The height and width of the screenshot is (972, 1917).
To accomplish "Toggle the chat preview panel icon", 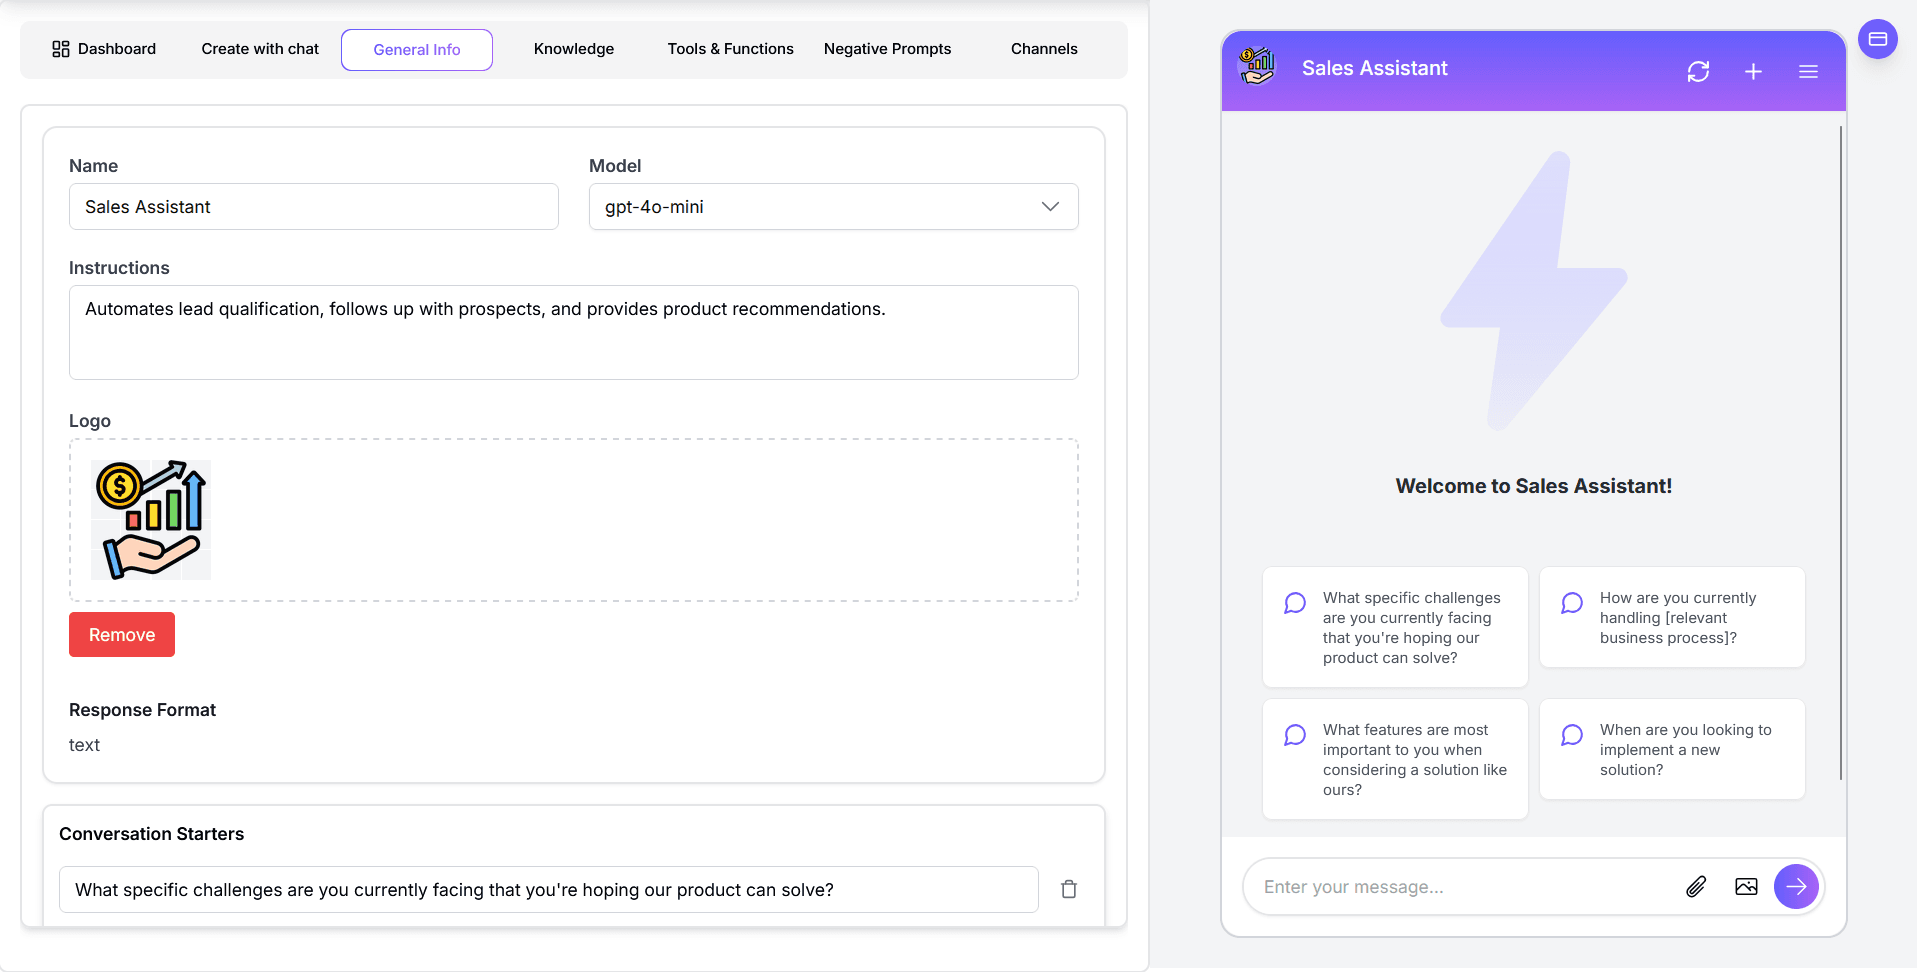I will click(1877, 39).
